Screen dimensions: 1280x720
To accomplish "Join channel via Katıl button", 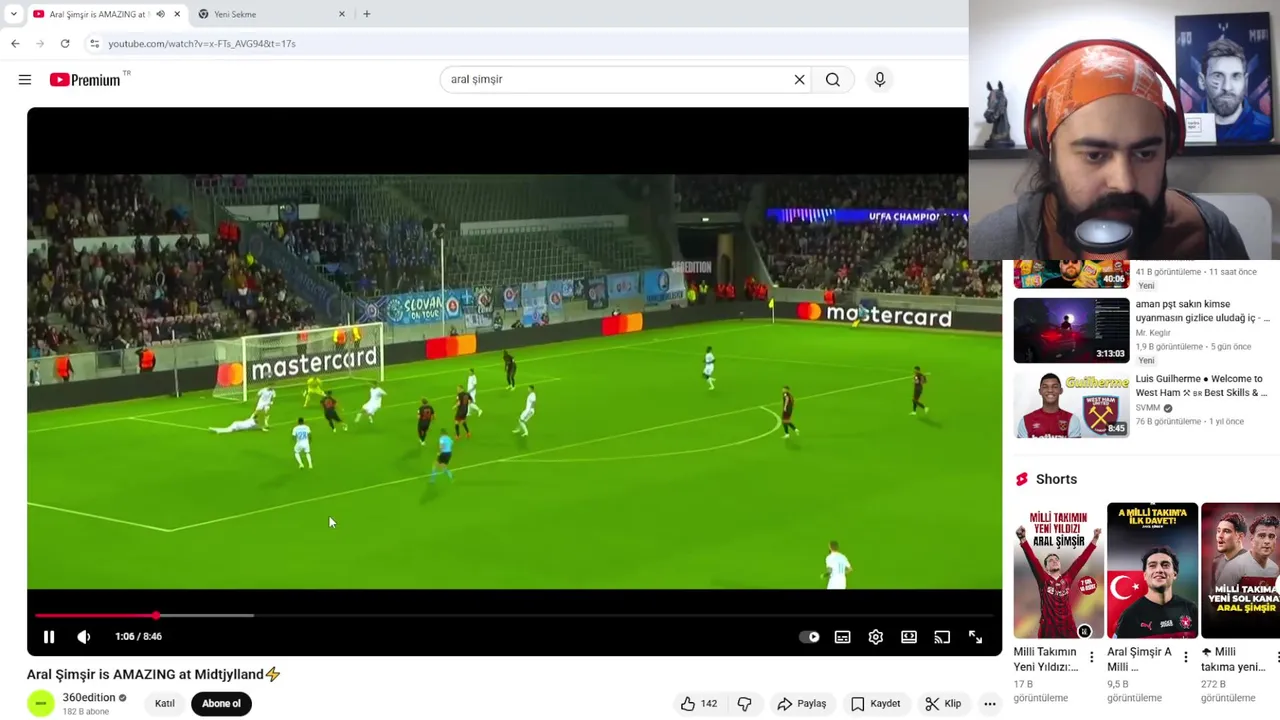I will coord(165,704).
